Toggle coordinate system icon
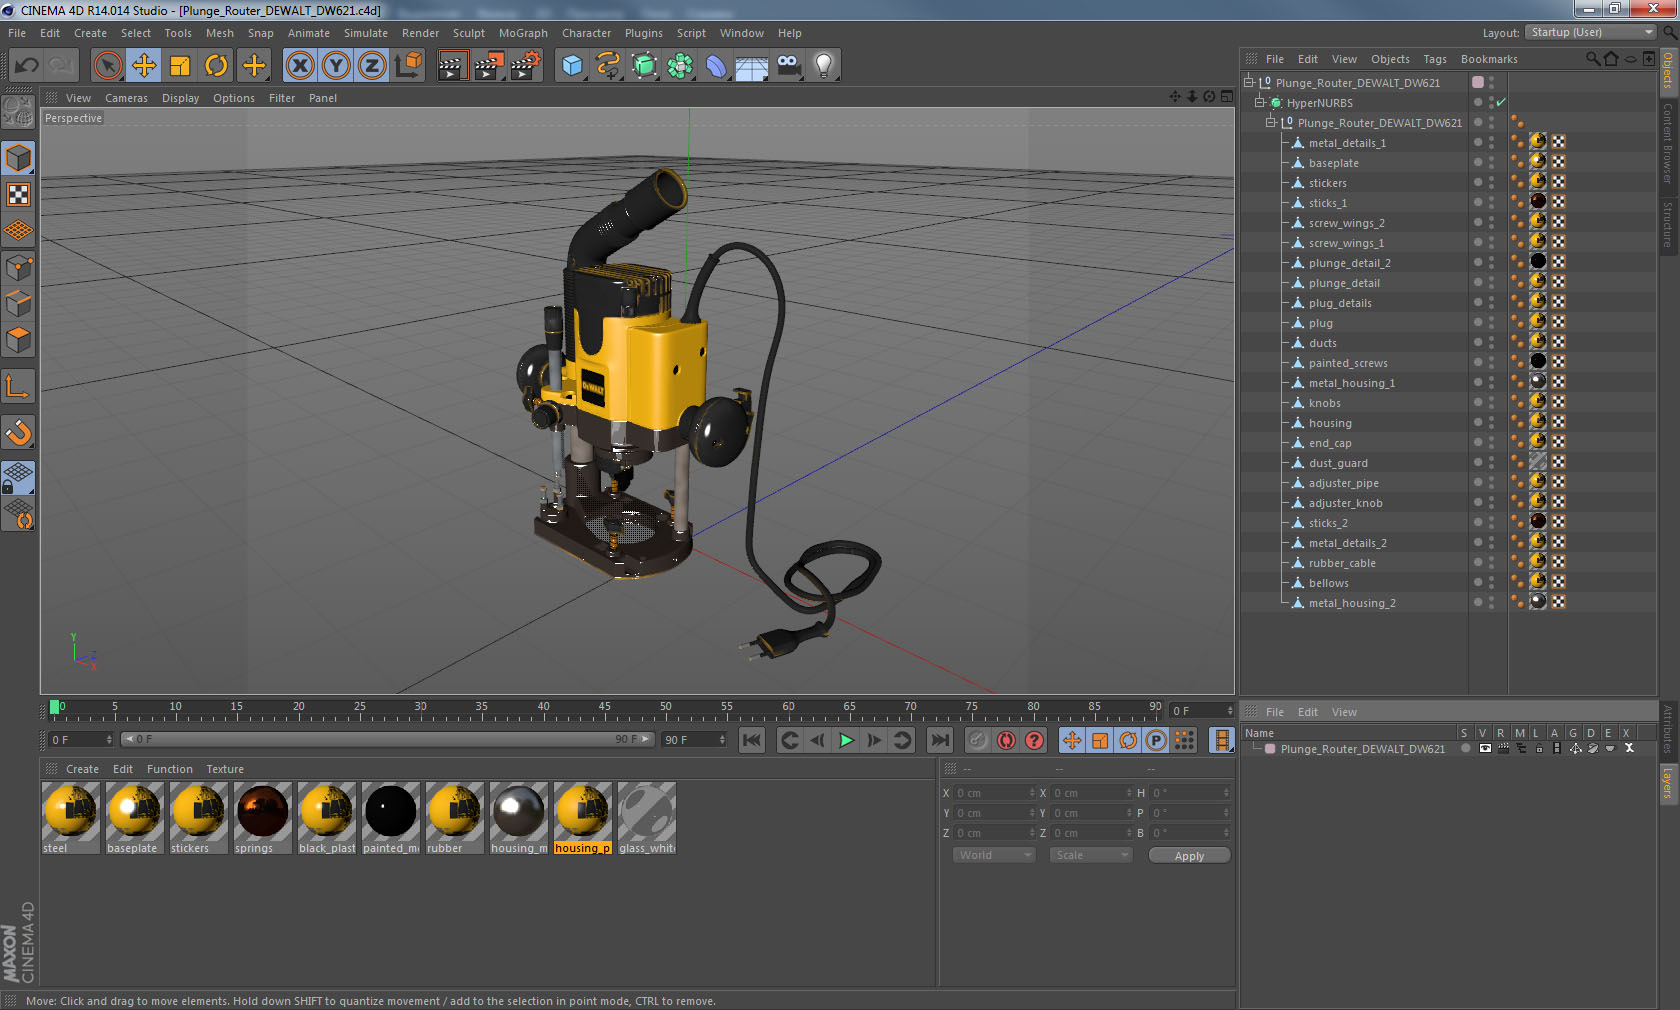1680x1010 pixels. tap(408, 66)
